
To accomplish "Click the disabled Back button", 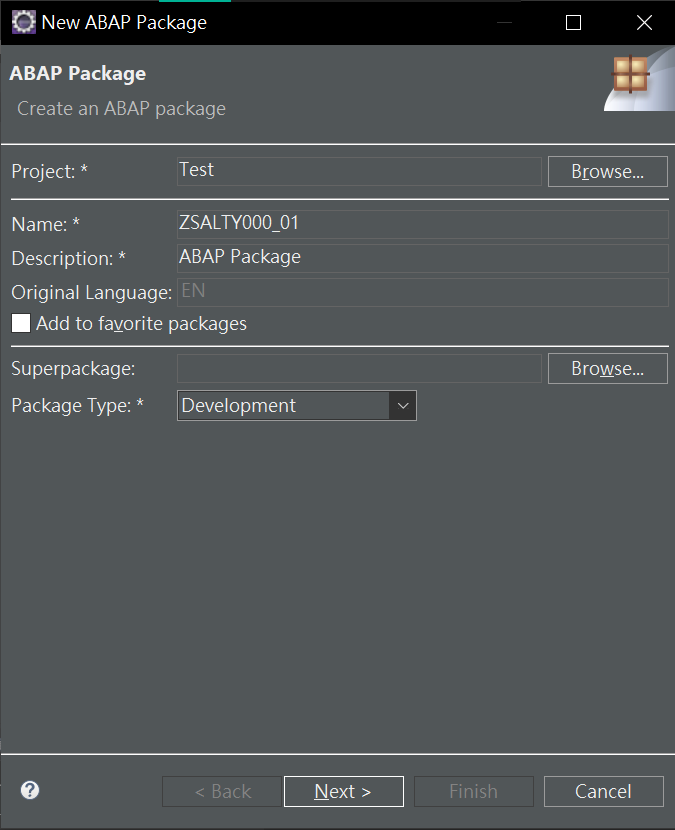I will click(223, 791).
